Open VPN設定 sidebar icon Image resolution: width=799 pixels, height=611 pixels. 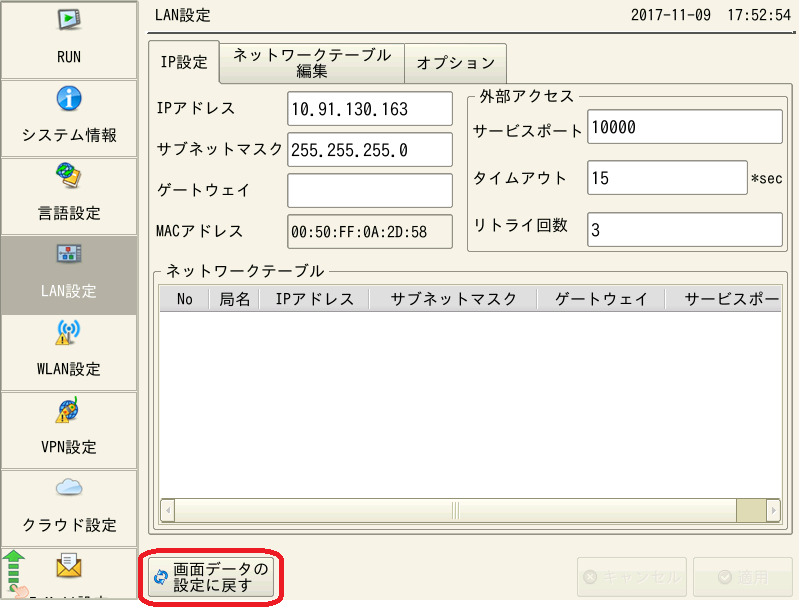pos(69,411)
